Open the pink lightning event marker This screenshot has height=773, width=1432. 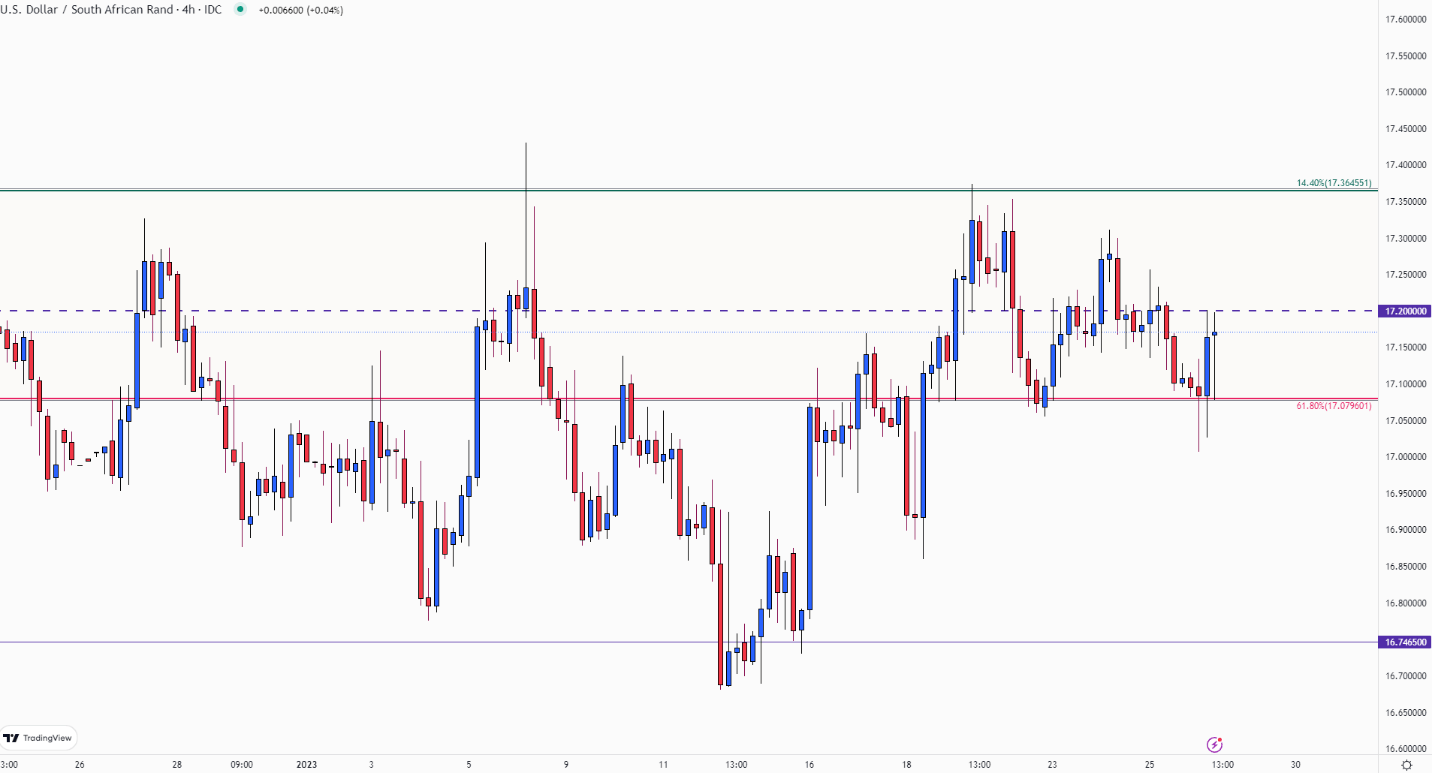point(1215,744)
